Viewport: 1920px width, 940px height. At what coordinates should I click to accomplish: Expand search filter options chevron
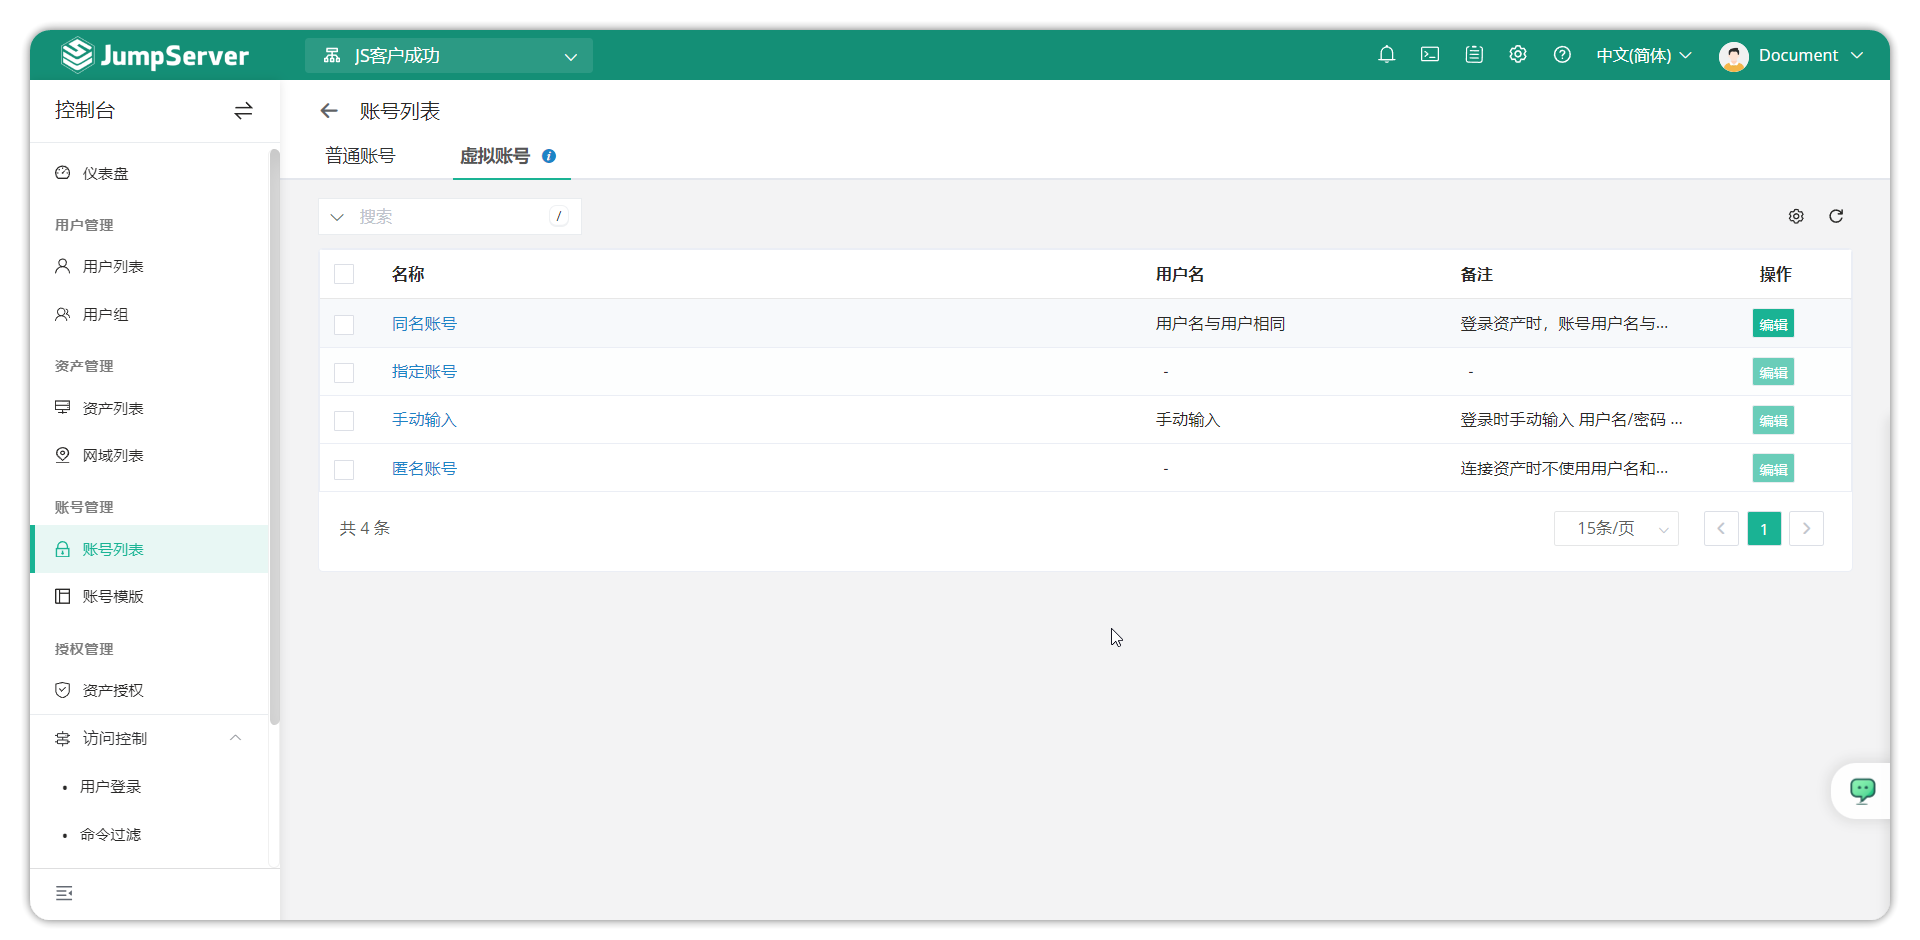pos(337,217)
